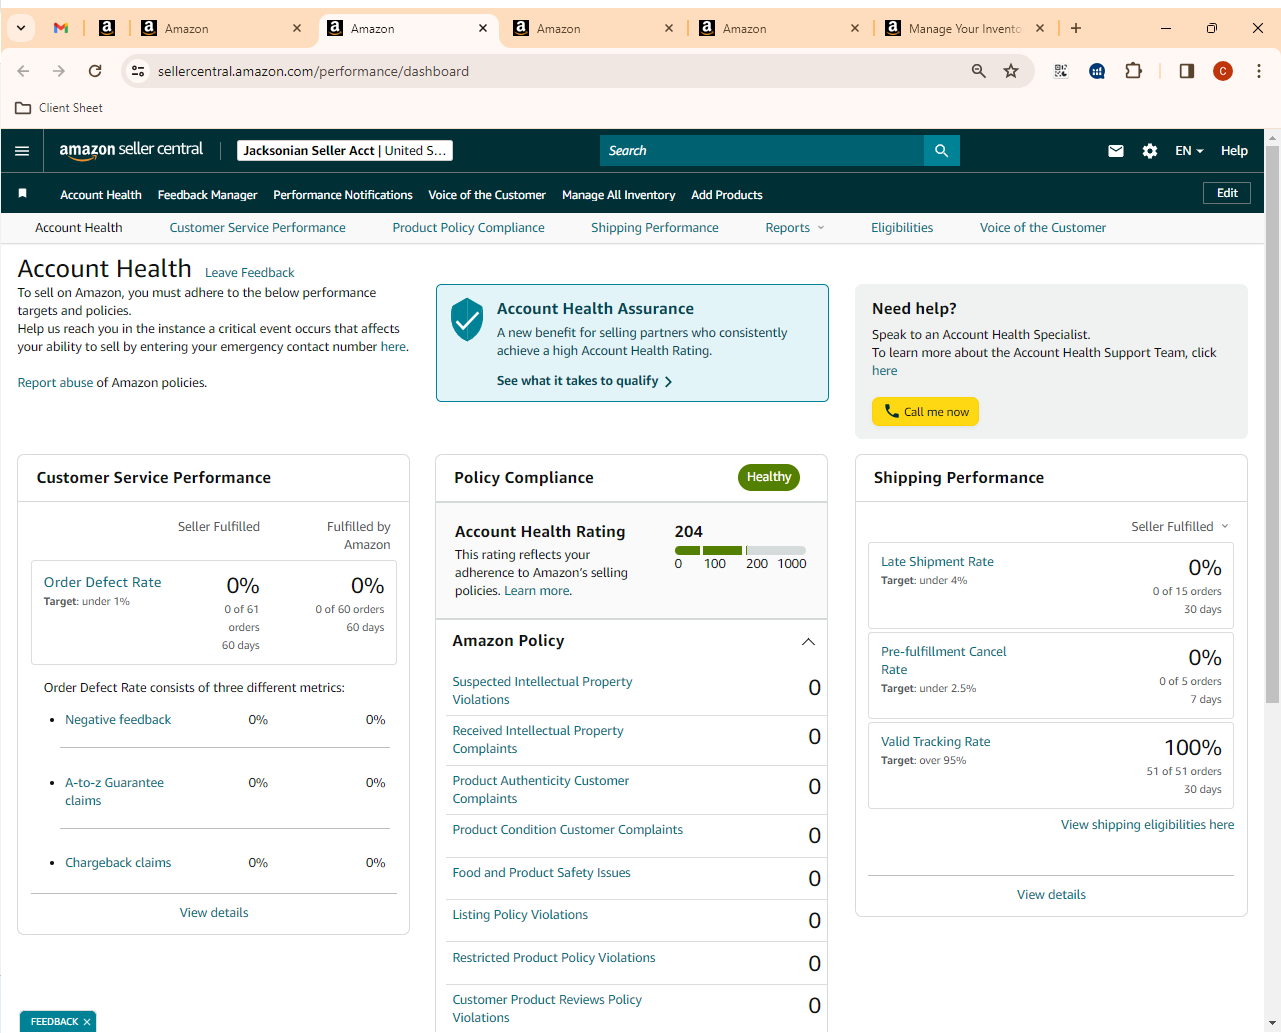The height and width of the screenshot is (1033, 1281).
Task: Click View shipping eligibilities here
Action: click(x=1147, y=825)
